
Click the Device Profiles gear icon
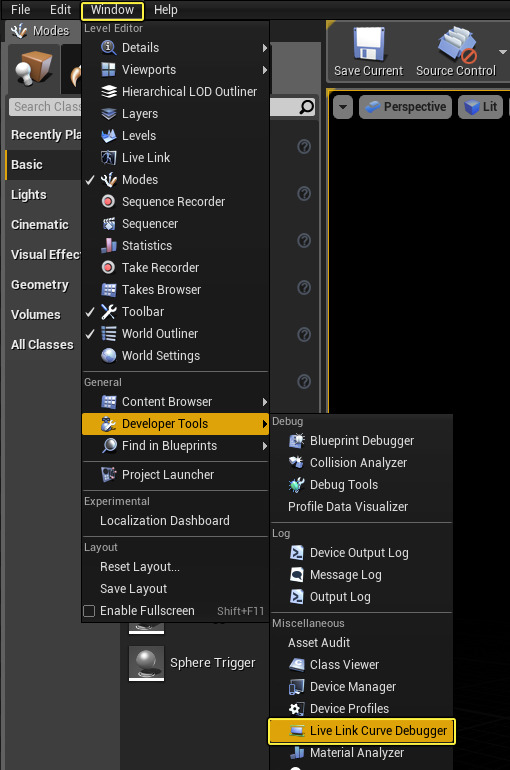pyautogui.click(x=296, y=709)
